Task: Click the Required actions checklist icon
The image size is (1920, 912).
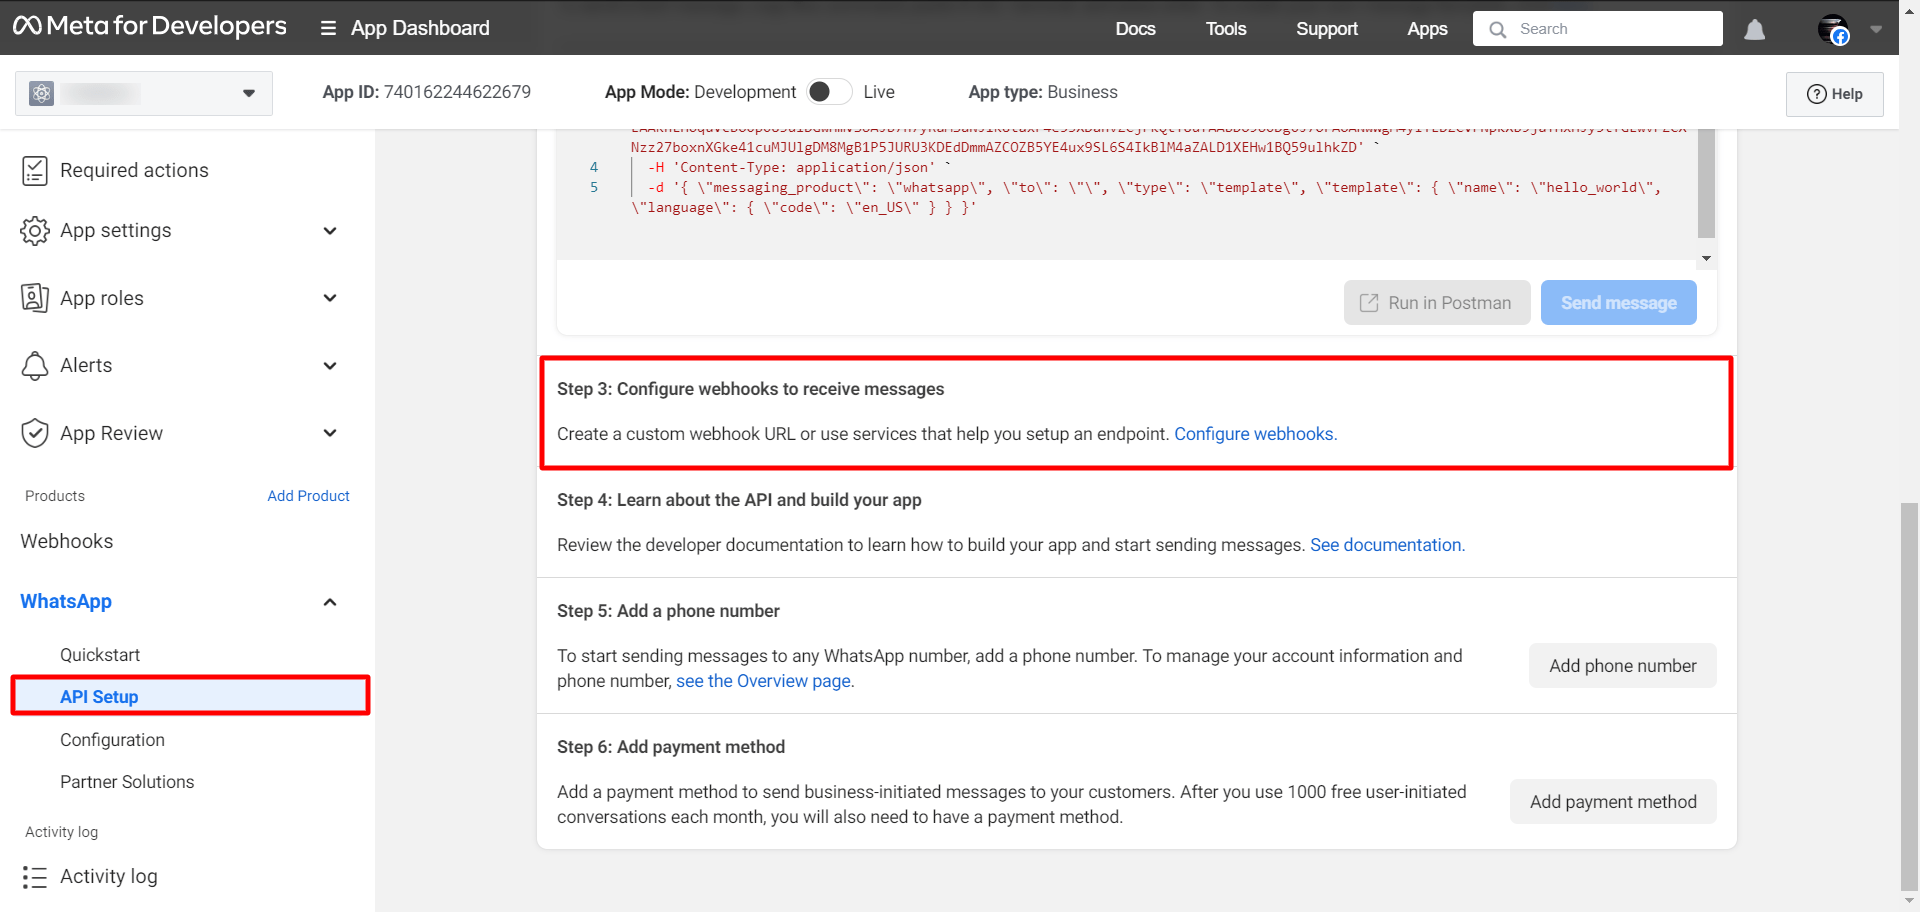Action: pos(35,171)
